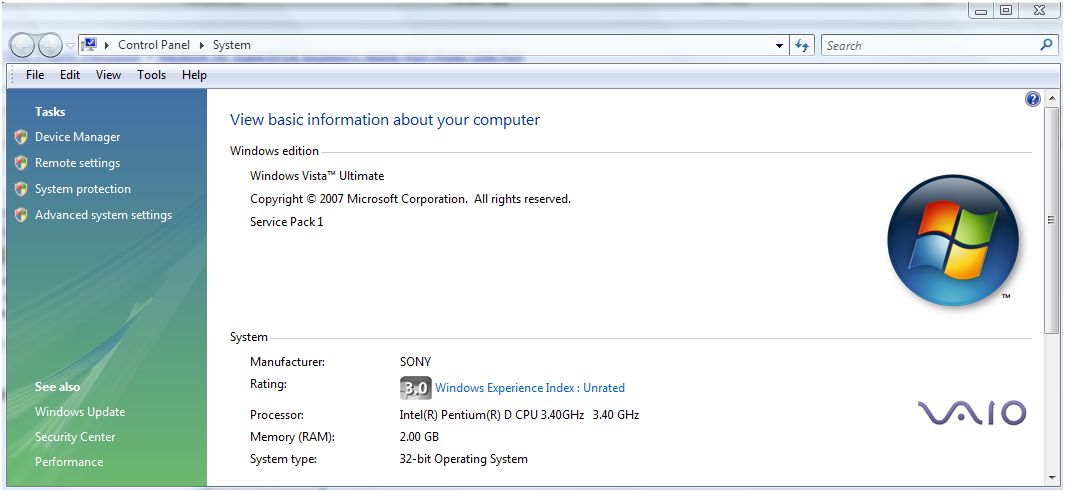Click the shield icon beside Device Manager
This screenshot has width=1065, height=492.
(21, 137)
